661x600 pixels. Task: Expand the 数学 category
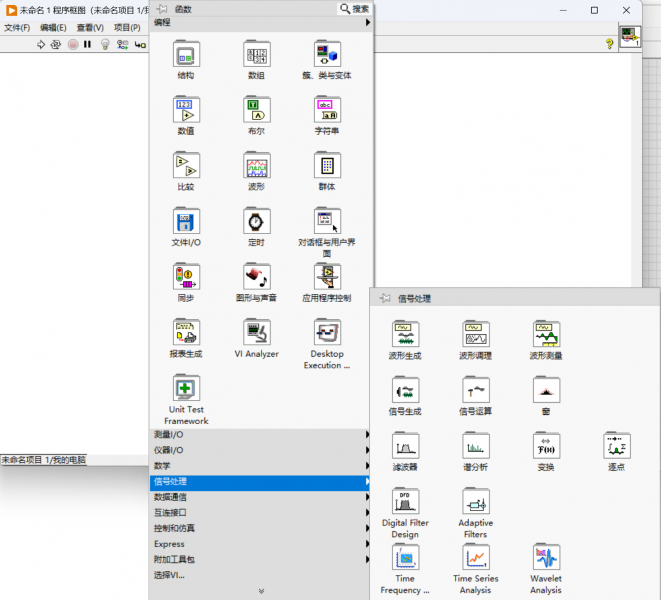(260, 465)
